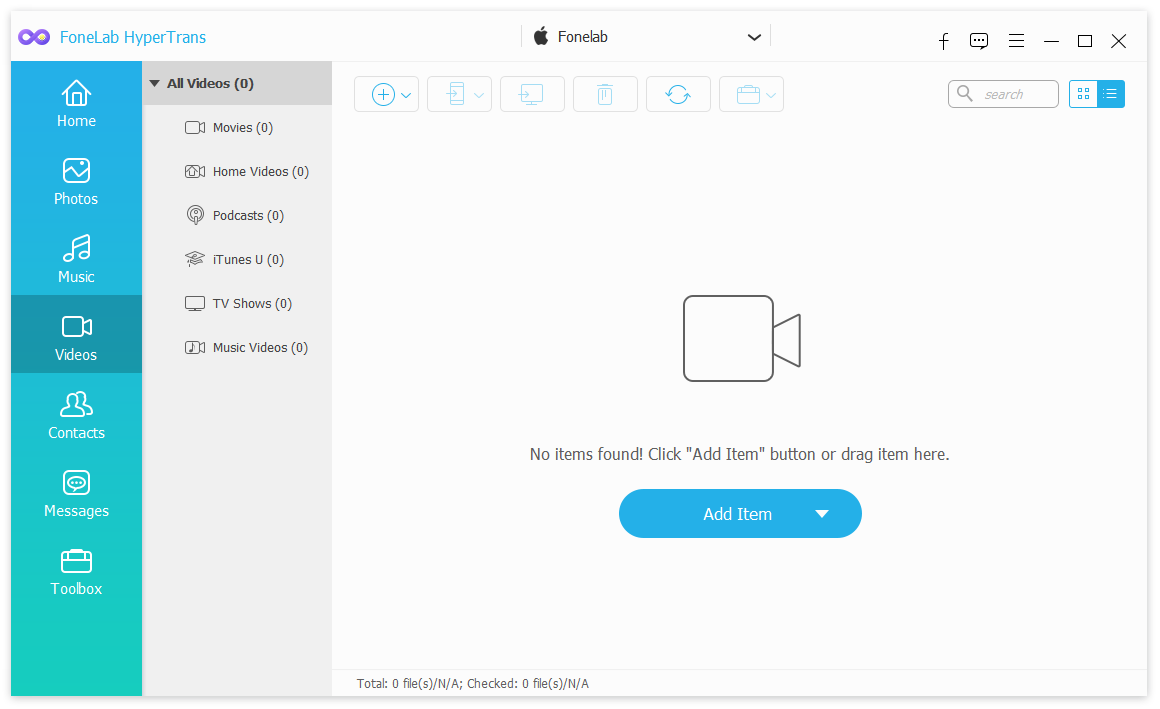Click the large video camera placeholder
The width and height of the screenshot is (1160, 709).
pos(742,339)
